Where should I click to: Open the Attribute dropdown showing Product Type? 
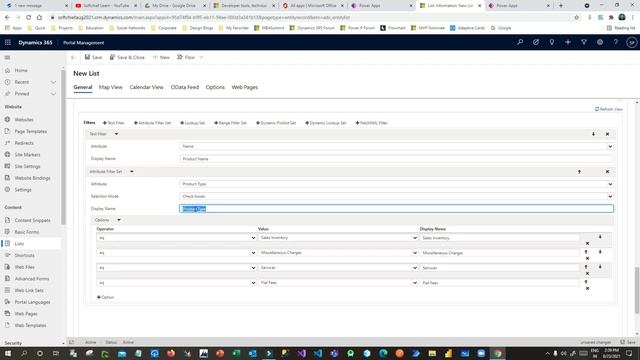tap(396, 184)
